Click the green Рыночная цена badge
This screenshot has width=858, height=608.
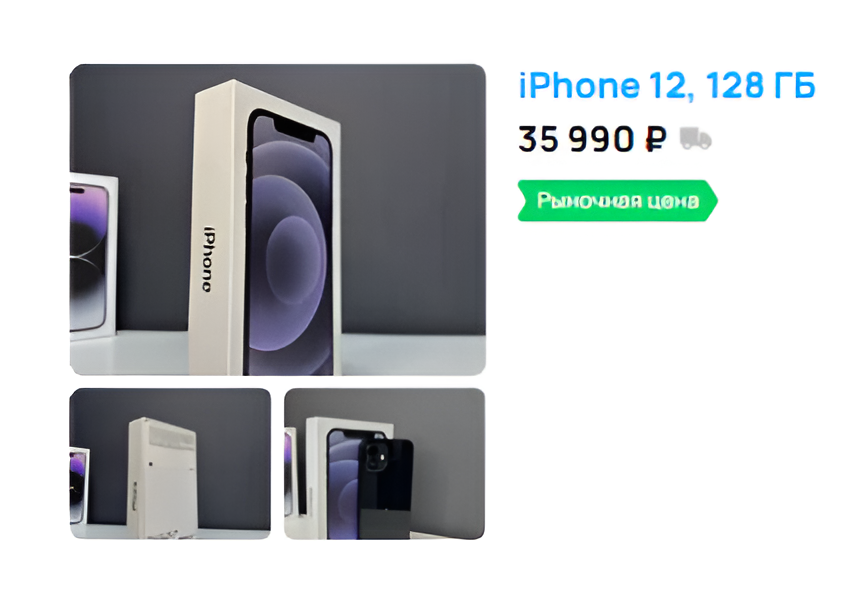click(x=617, y=200)
